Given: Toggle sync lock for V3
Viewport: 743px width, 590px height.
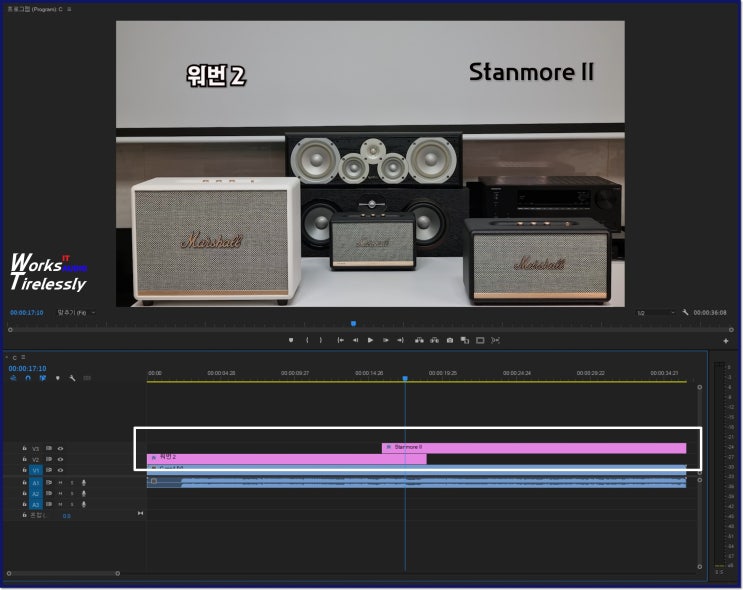Looking at the screenshot, I should pos(49,448).
